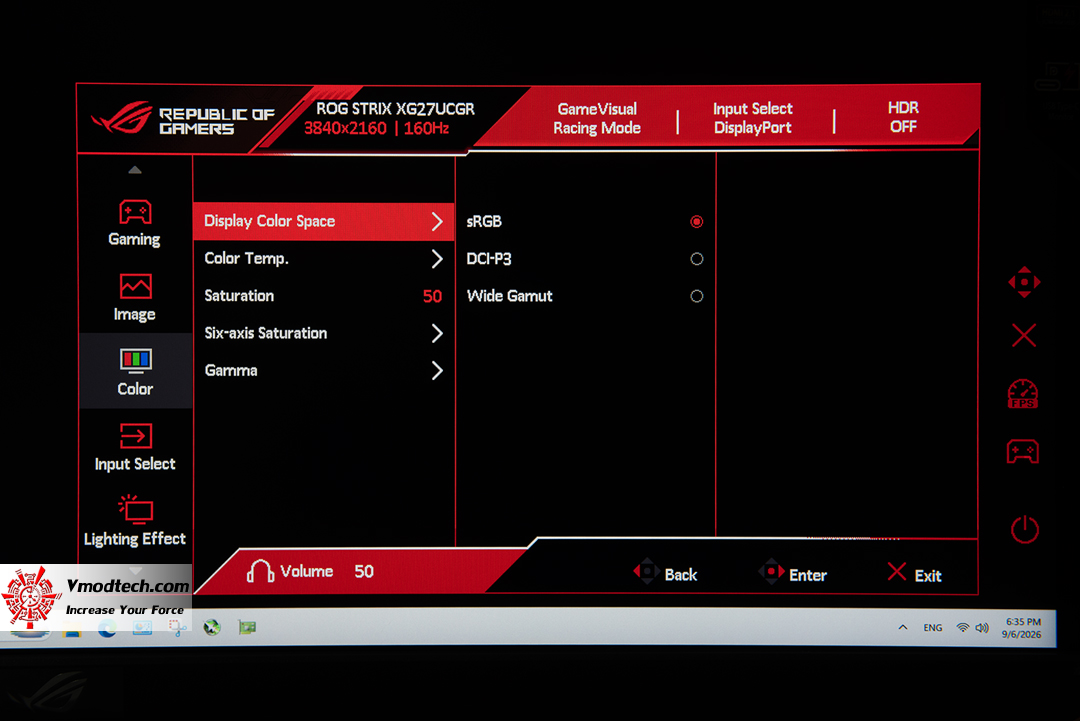The height and width of the screenshot is (721, 1080).
Task: Click the joystick navigation icon at right
Action: [1024, 282]
